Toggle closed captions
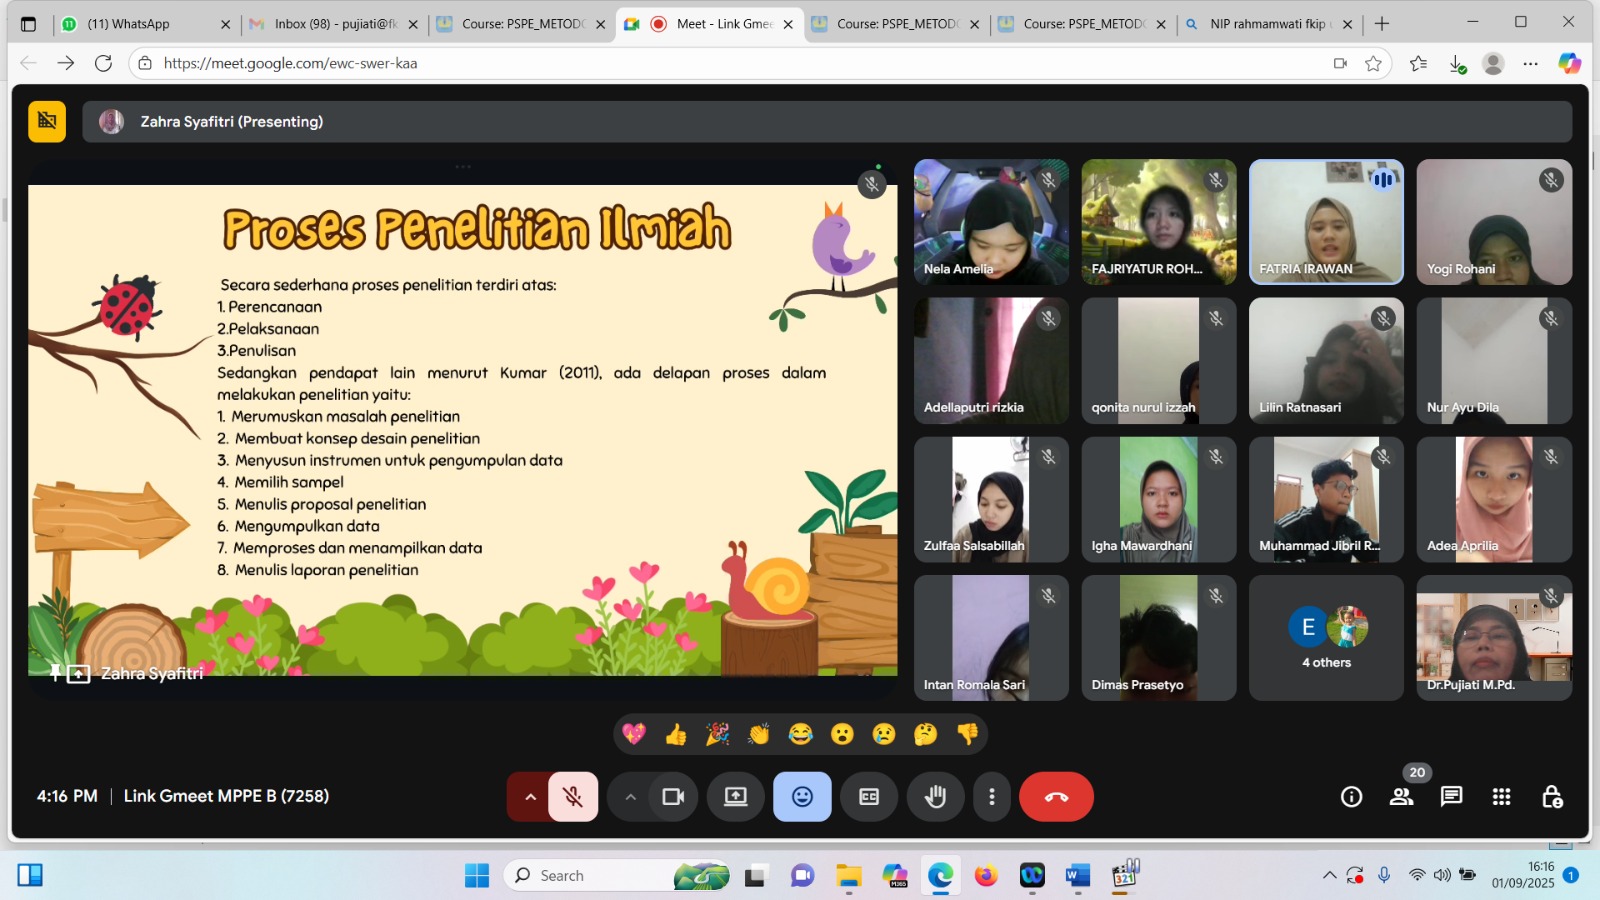This screenshot has width=1600, height=900. pyautogui.click(x=869, y=797)
